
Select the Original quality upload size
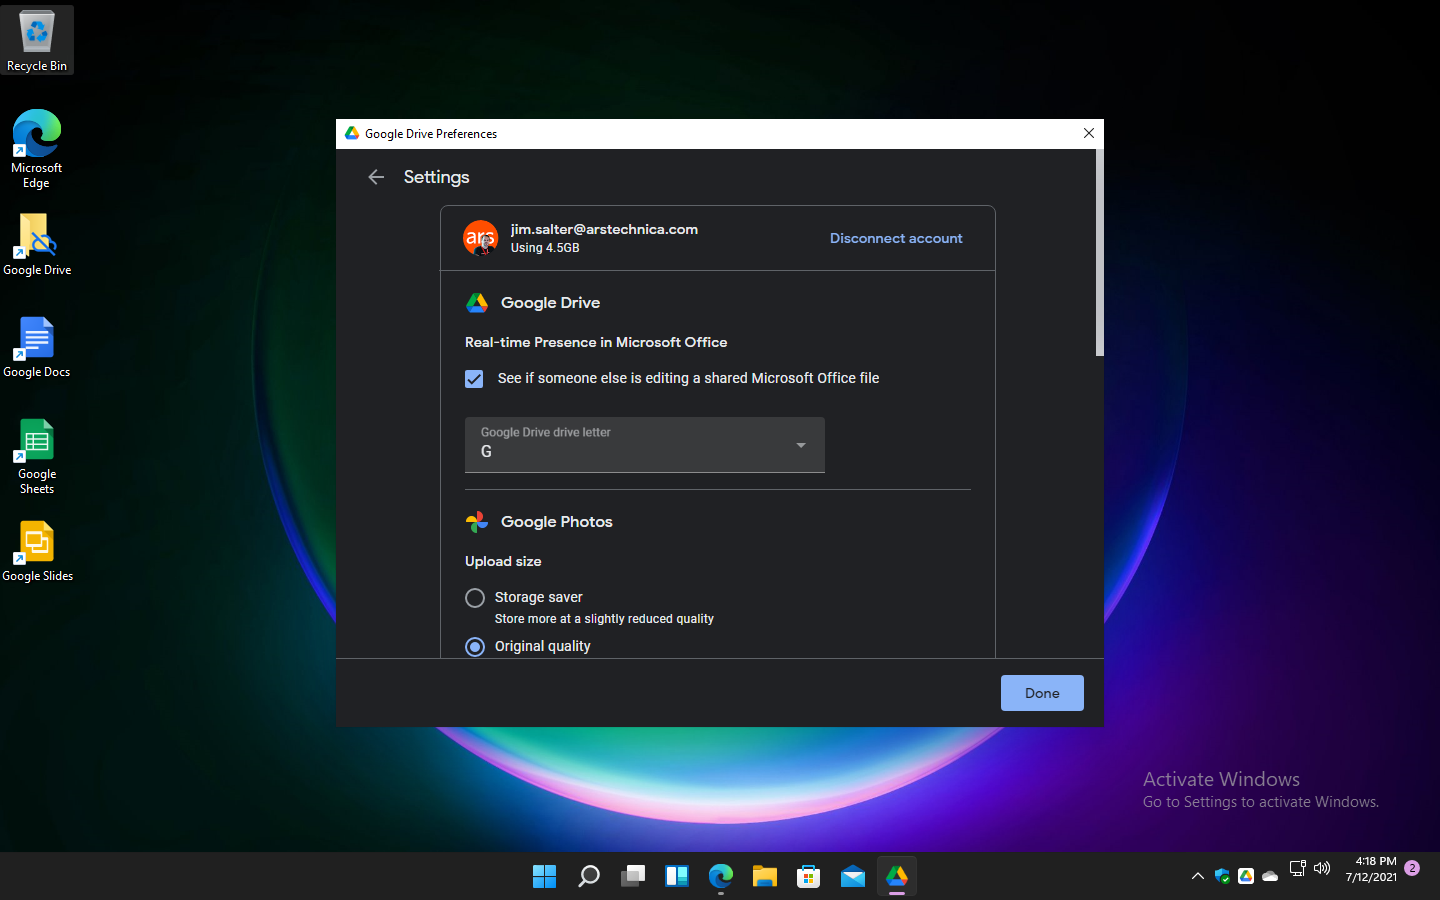(475, 646)
